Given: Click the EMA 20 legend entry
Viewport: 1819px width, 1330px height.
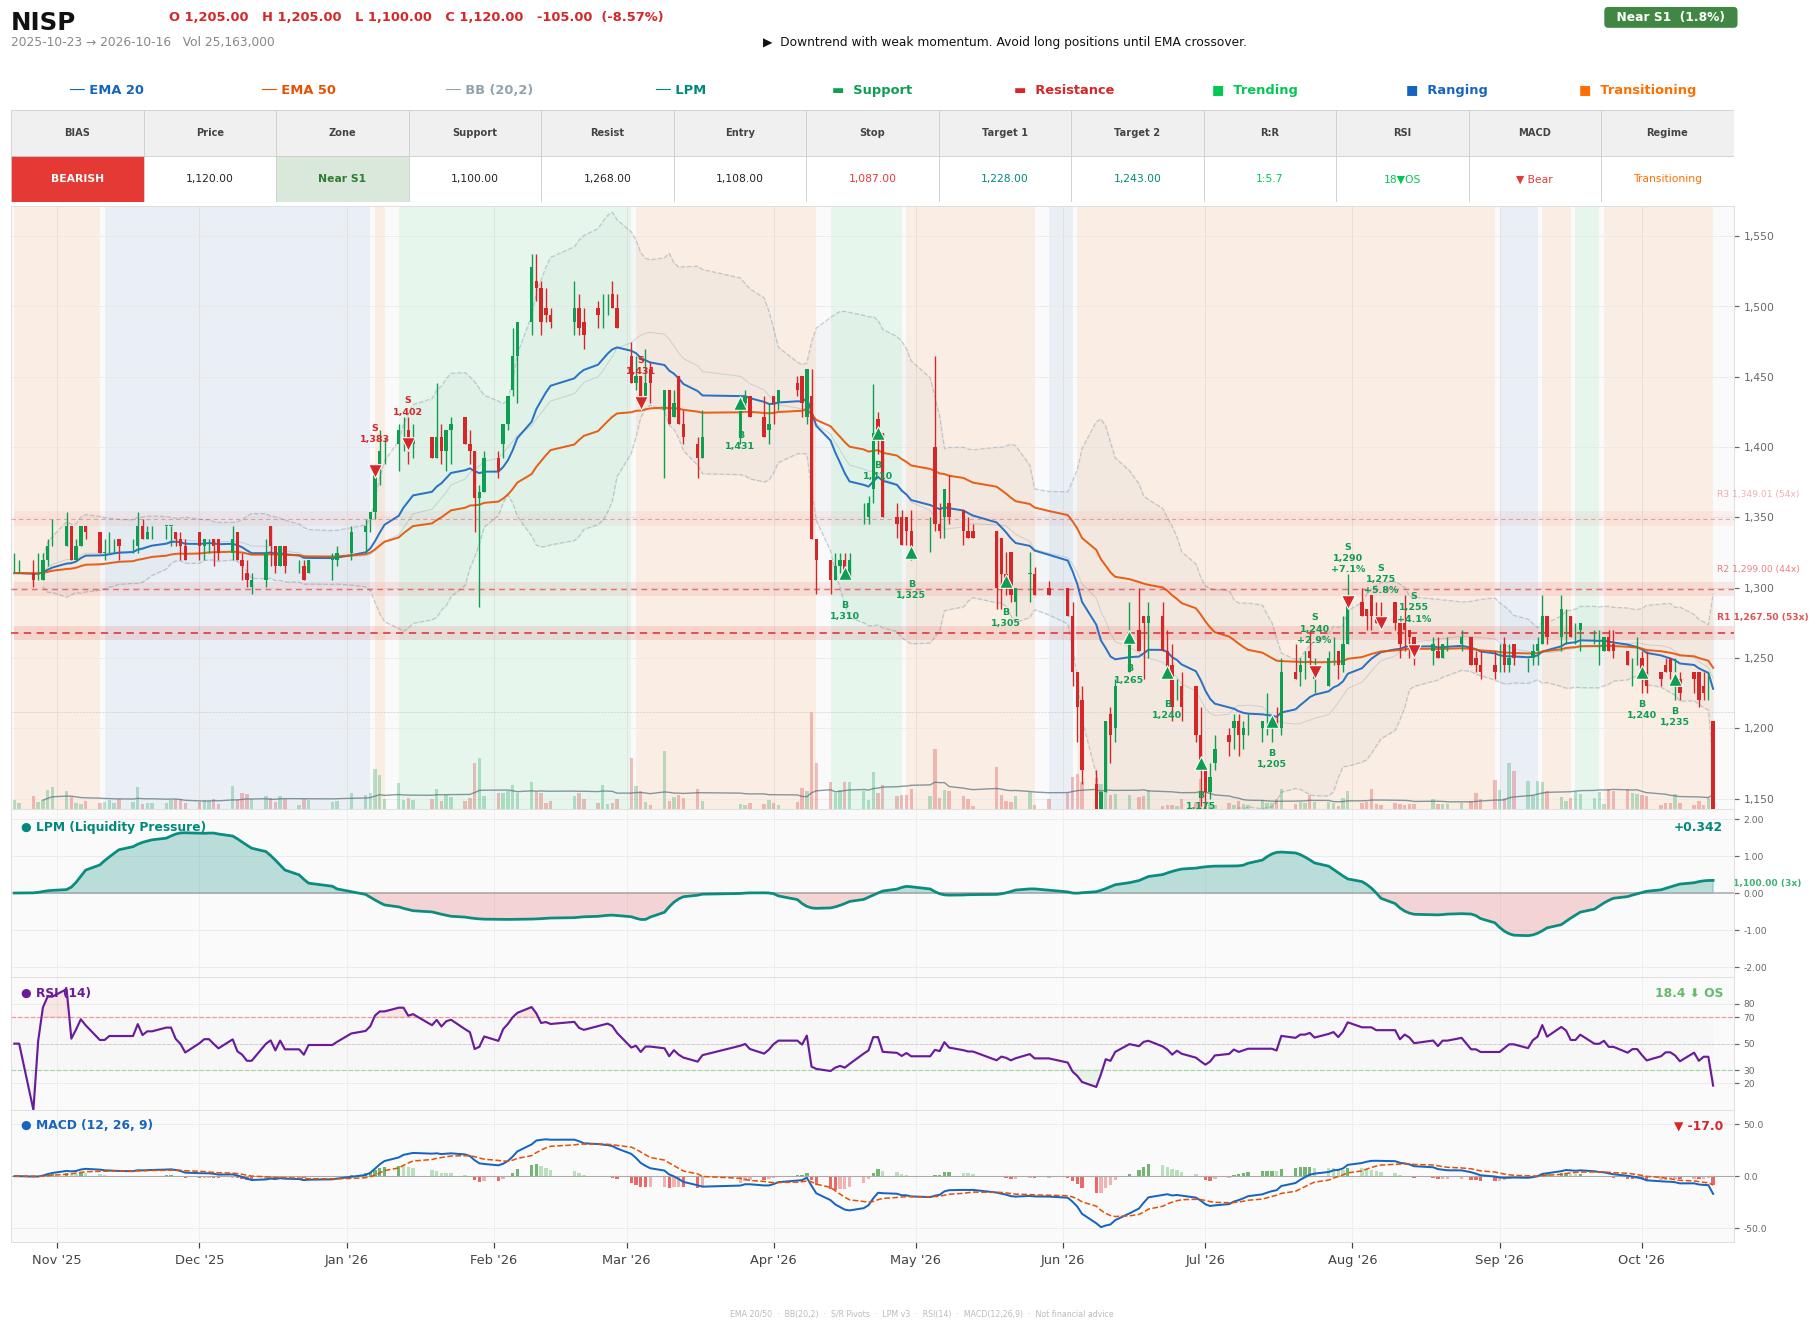Looking at the screenshot, I should coord(106,90).
